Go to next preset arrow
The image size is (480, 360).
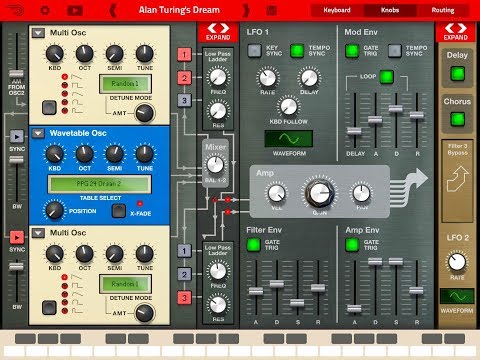coord(246,11)
